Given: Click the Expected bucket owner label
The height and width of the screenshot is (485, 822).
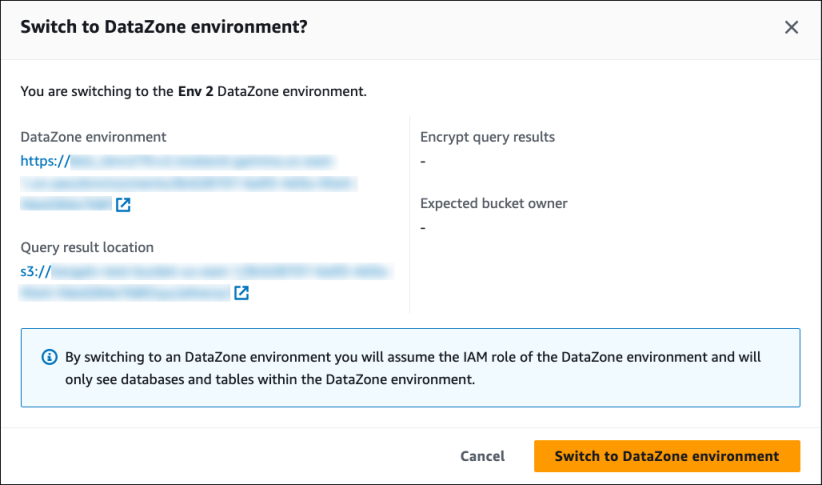Looking at the screenshot, I should [x=493, y=203].
